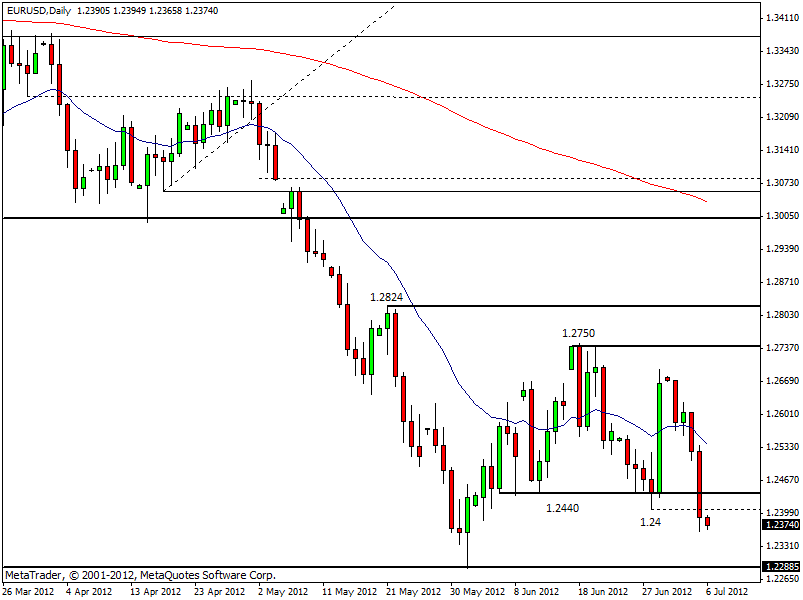
Task: Select the 1.2824 price annotation
Action: (x=388, y=297)
